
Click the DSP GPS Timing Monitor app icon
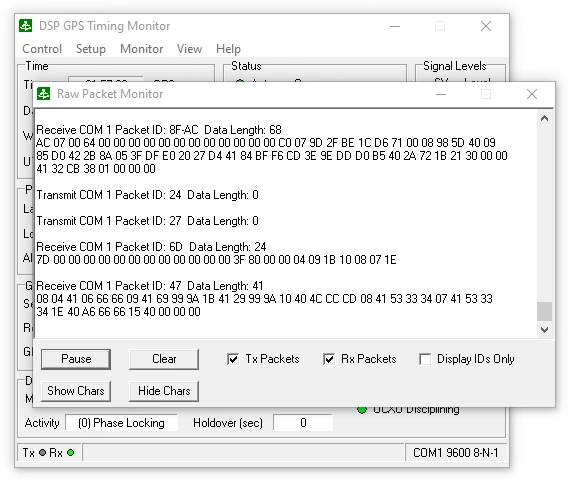pos(25,26)
